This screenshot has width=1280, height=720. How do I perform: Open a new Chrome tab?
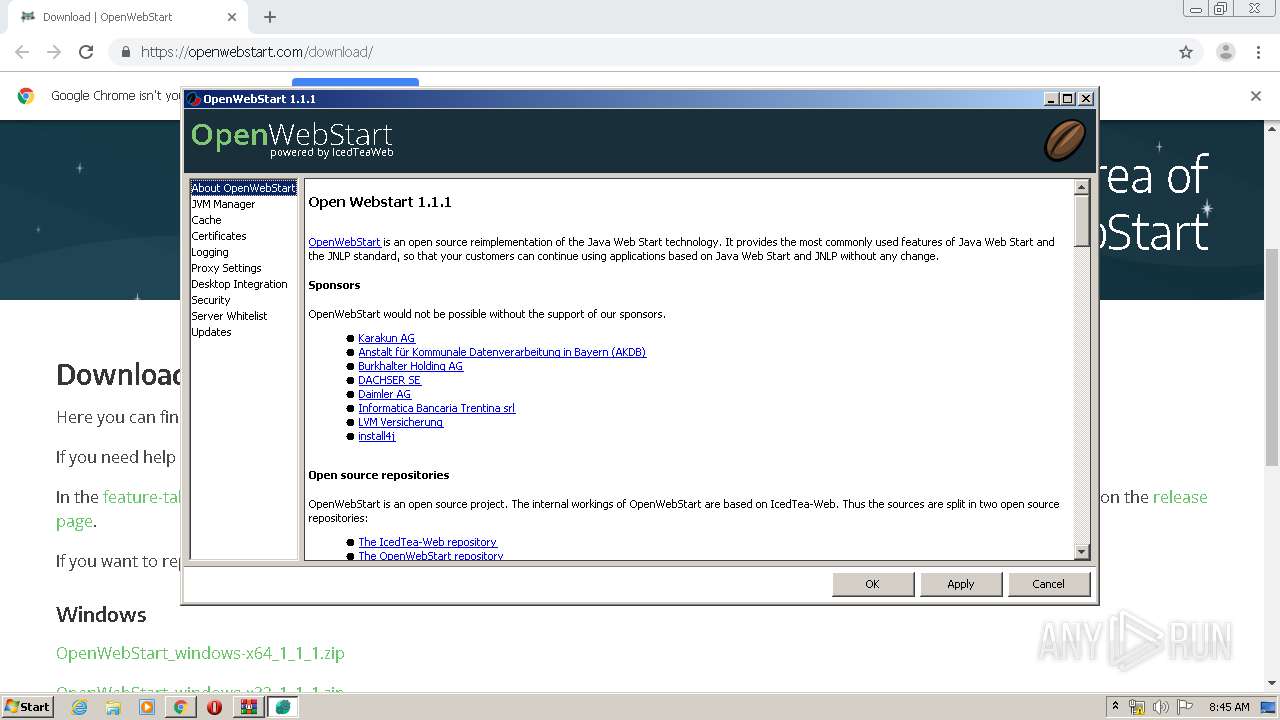(270, 17)
